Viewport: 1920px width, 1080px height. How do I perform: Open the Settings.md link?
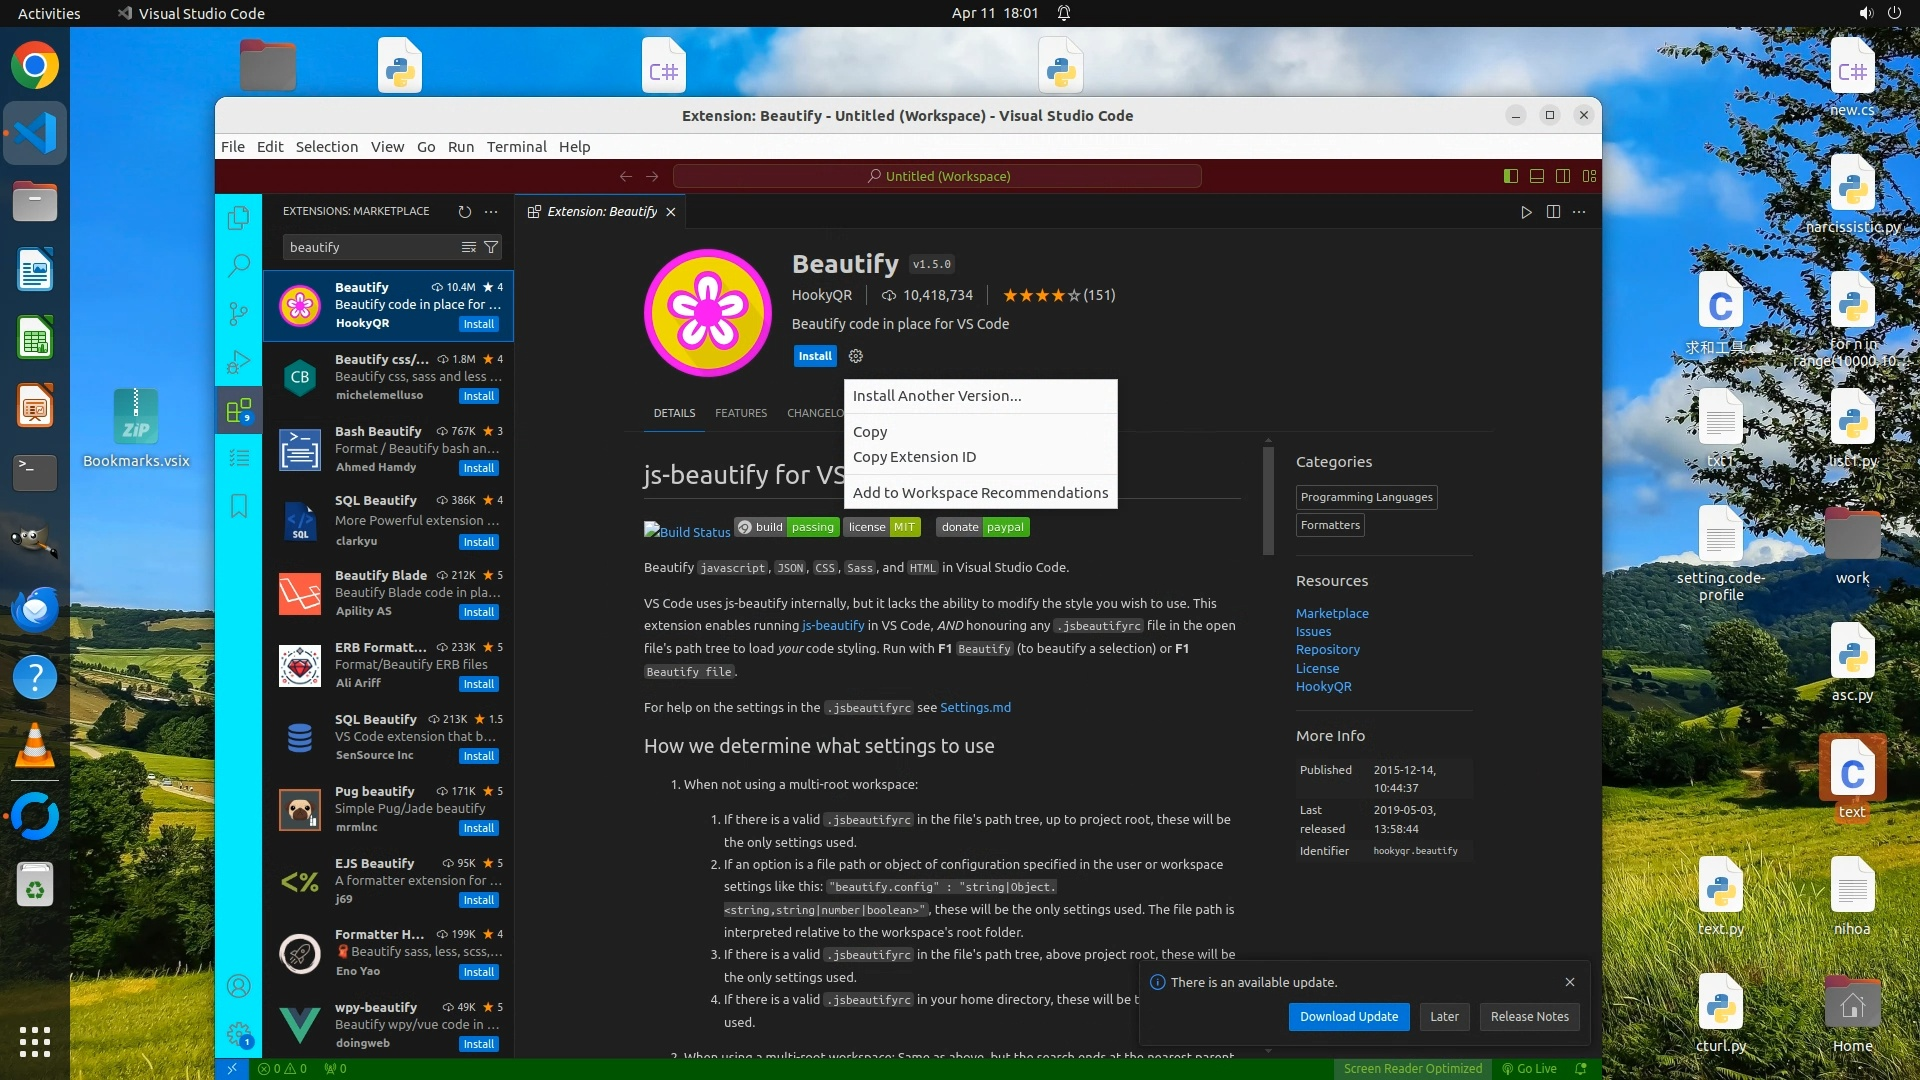[x=975, y=708]
